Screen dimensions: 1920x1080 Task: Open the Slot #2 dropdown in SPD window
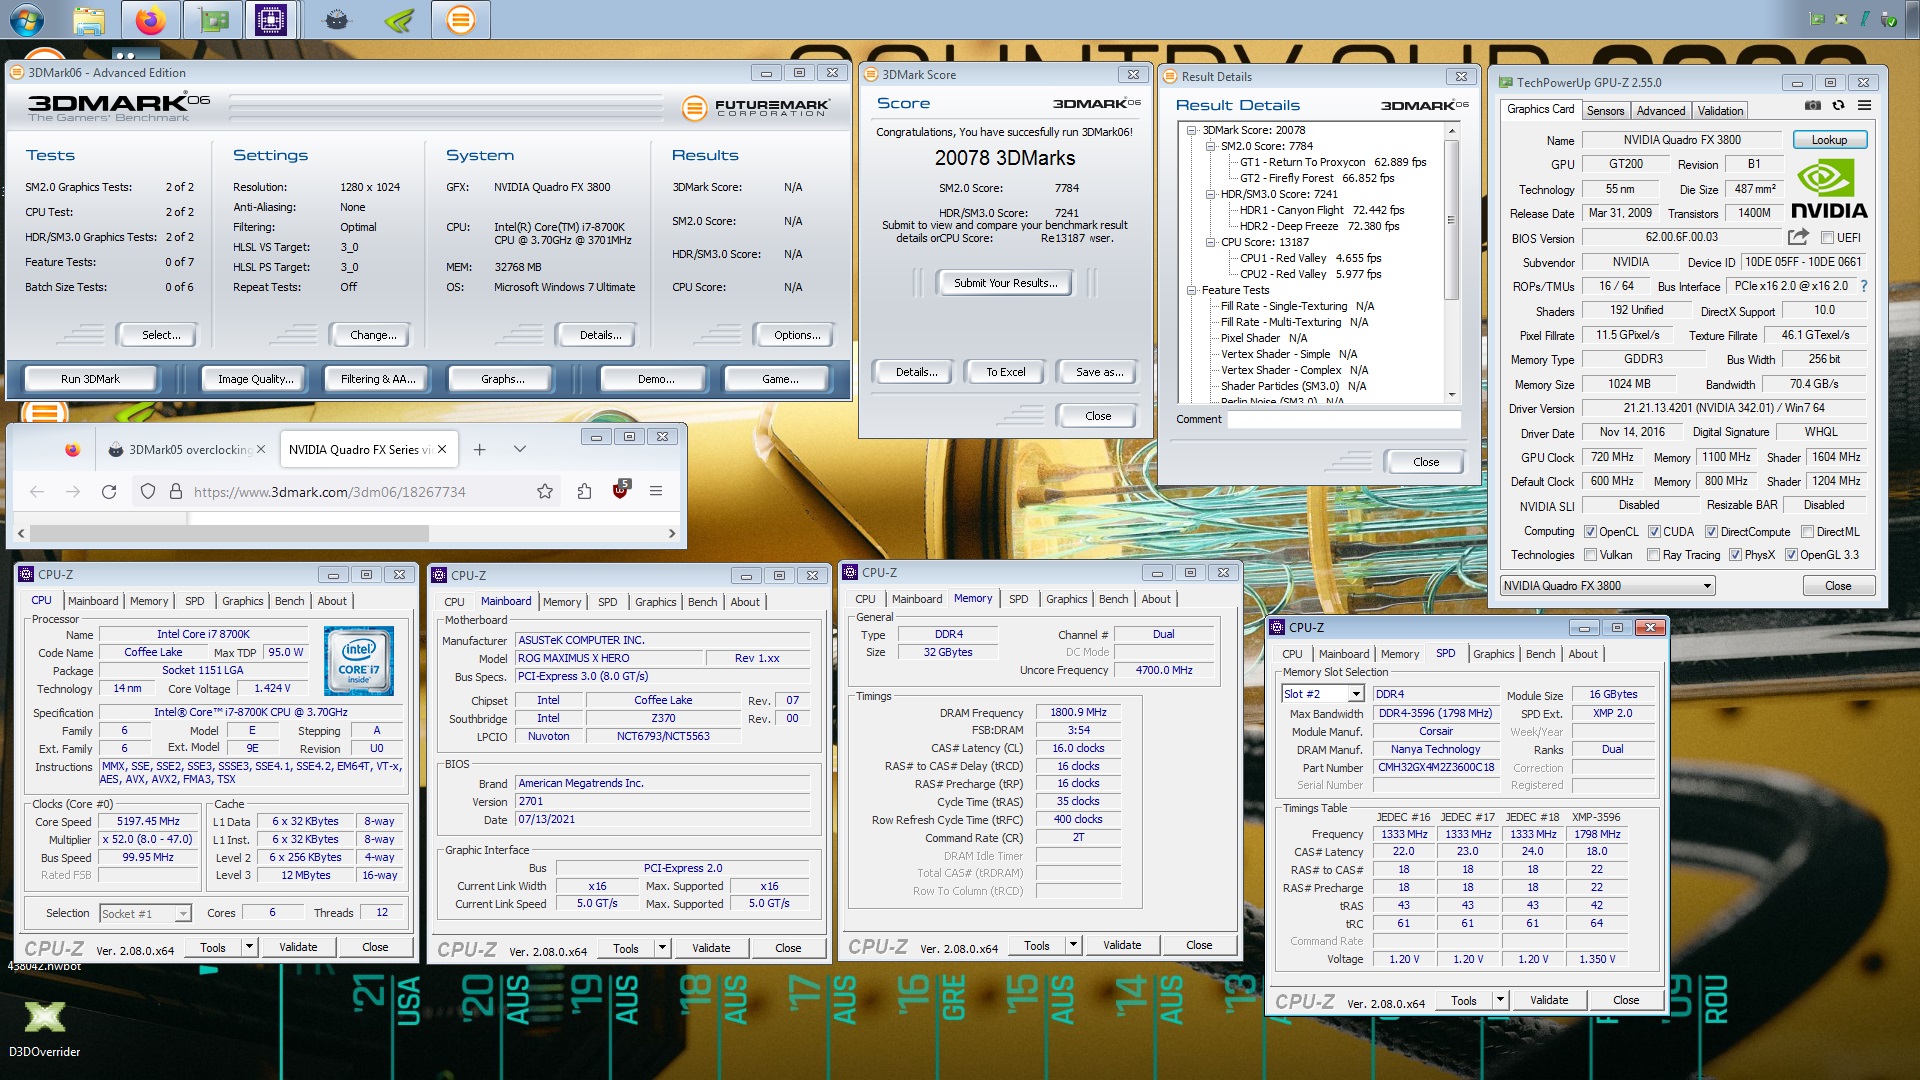[x=1356, y=694]
